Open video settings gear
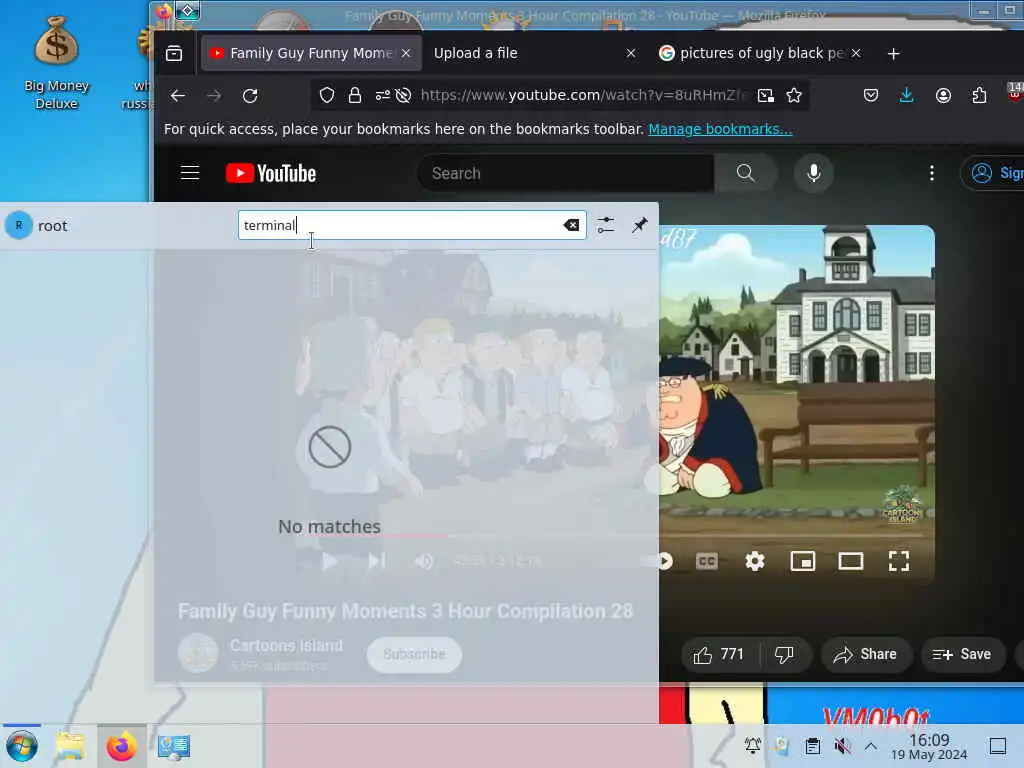The height and width of the screenshot is (768, 1024). click(755, 561)
